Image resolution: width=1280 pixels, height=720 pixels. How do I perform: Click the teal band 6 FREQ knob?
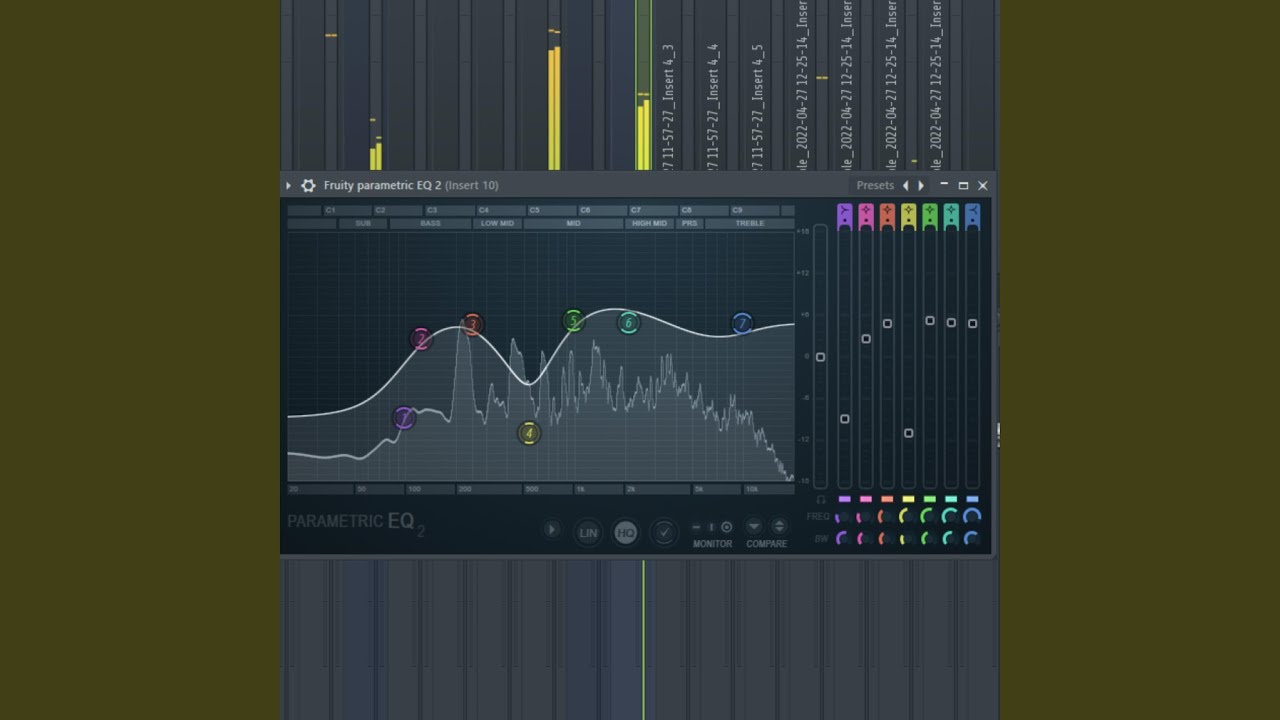950,517
